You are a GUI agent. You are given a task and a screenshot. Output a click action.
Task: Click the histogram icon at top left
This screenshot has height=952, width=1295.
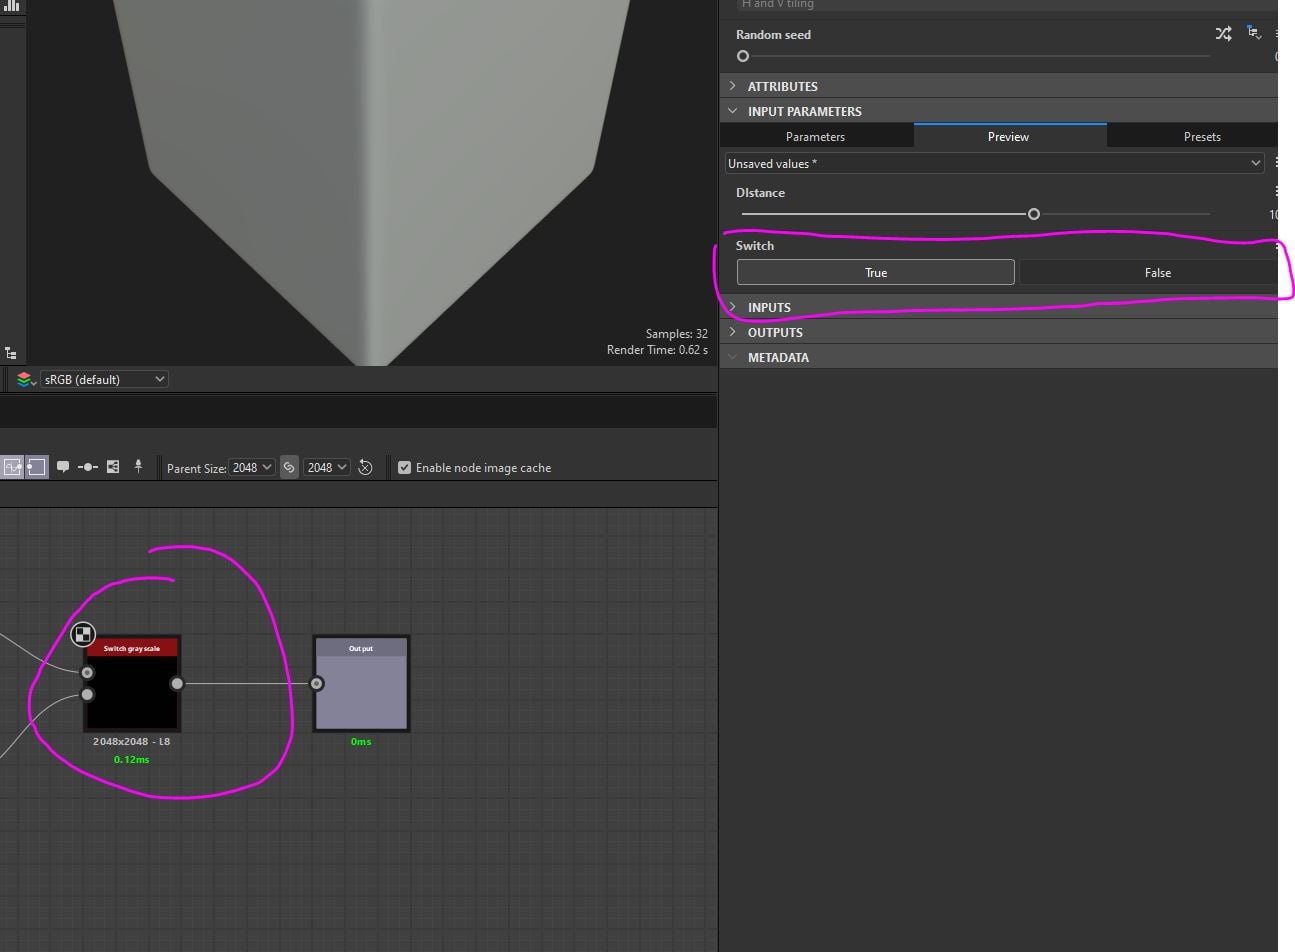11,5
